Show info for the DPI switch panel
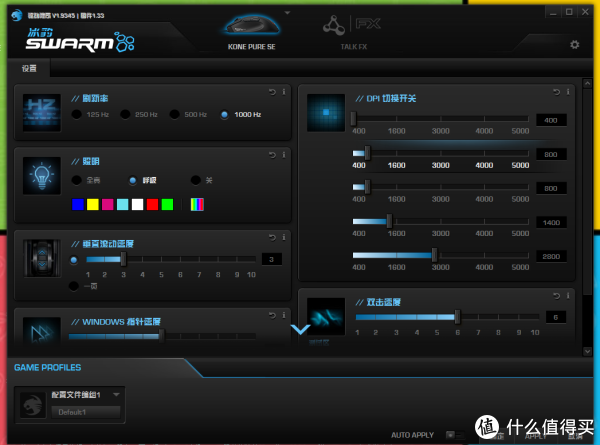 (x=568, y=92)
